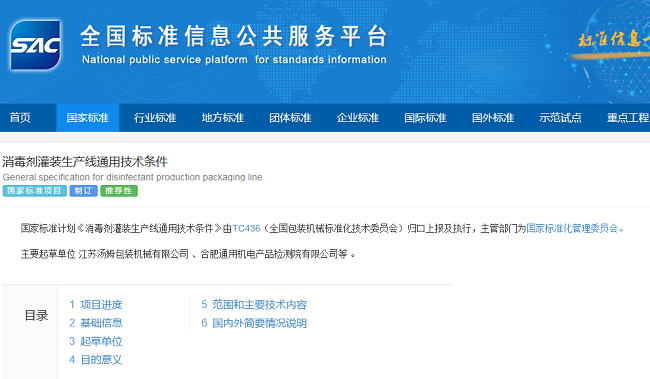Navigate to 国际标准 page
The width and height of the screenshot is (650, 379).
[x=425, y=118]
